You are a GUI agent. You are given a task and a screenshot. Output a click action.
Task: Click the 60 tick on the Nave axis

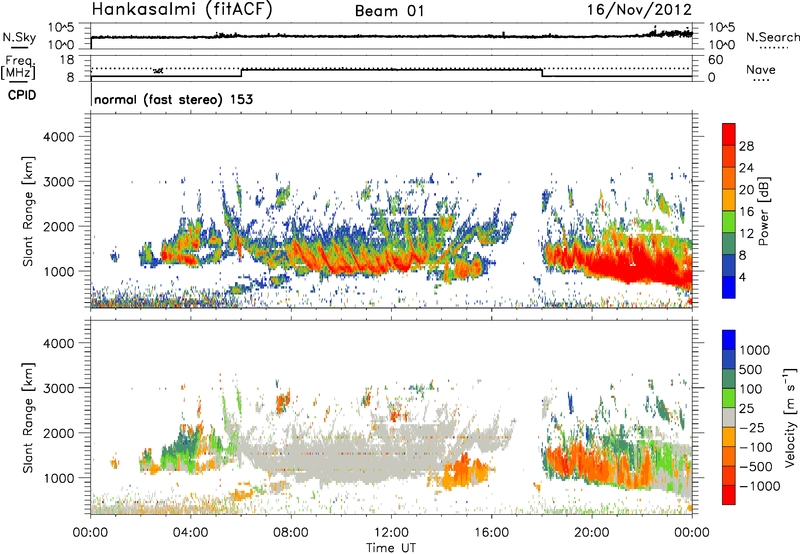(715, 60)
